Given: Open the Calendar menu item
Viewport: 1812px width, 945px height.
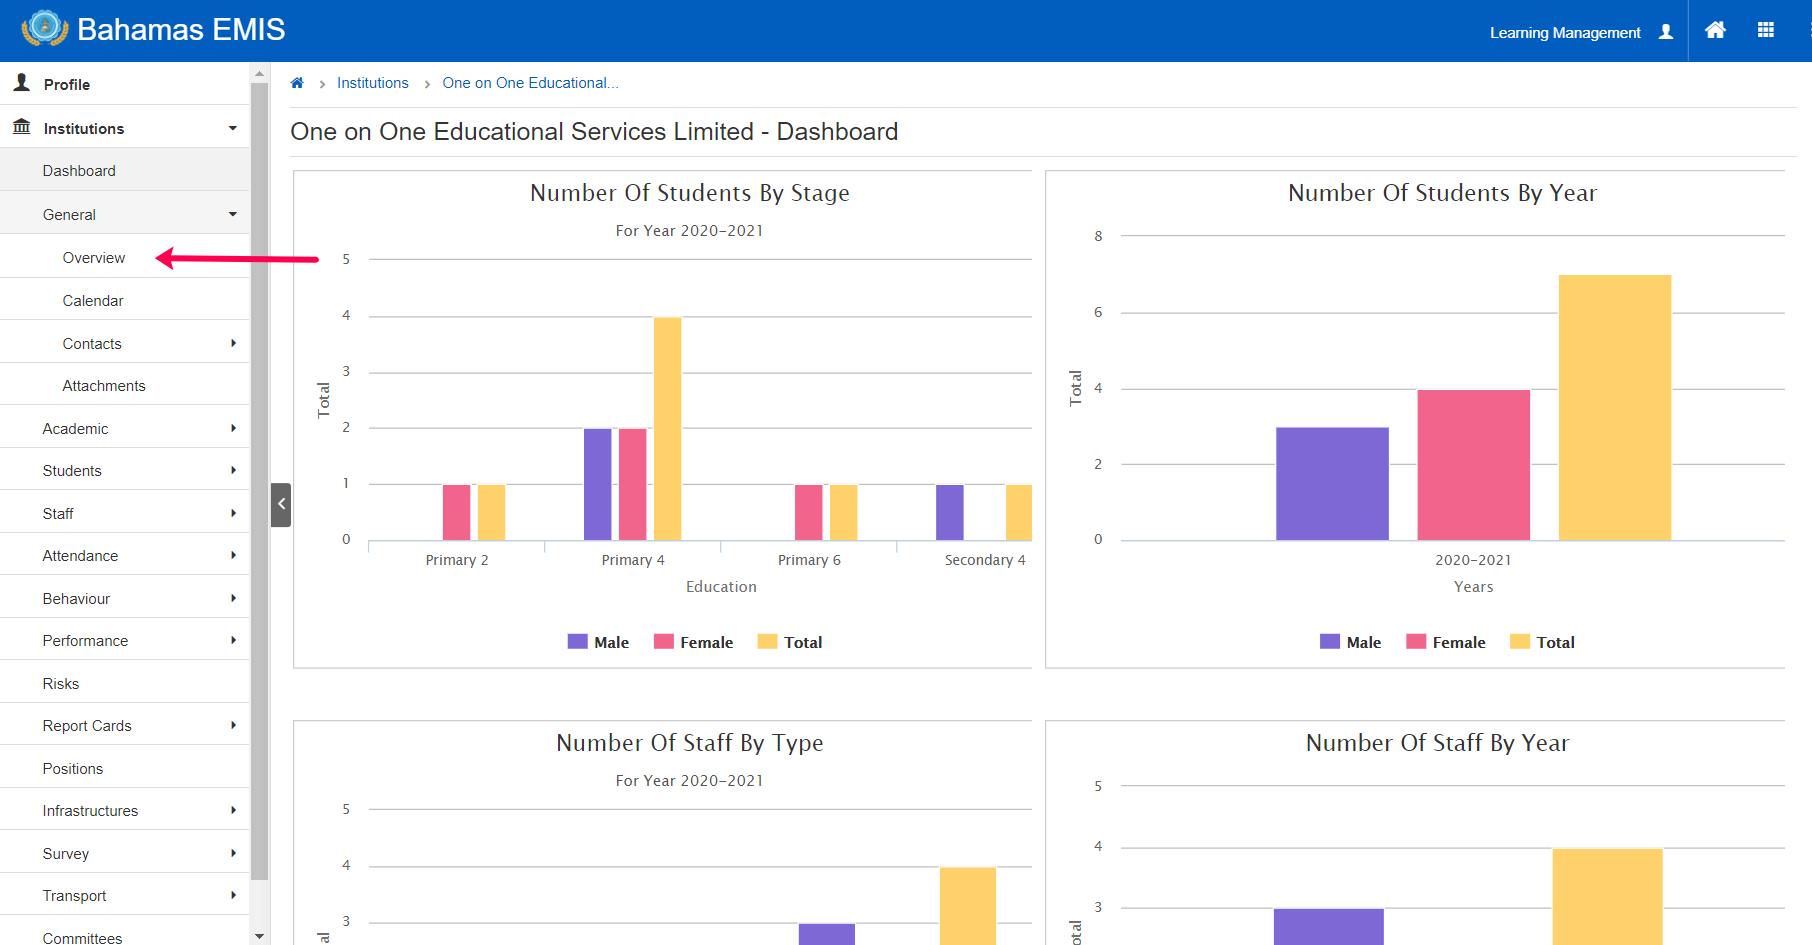Looking at the screenshot, I should (125, 300).
